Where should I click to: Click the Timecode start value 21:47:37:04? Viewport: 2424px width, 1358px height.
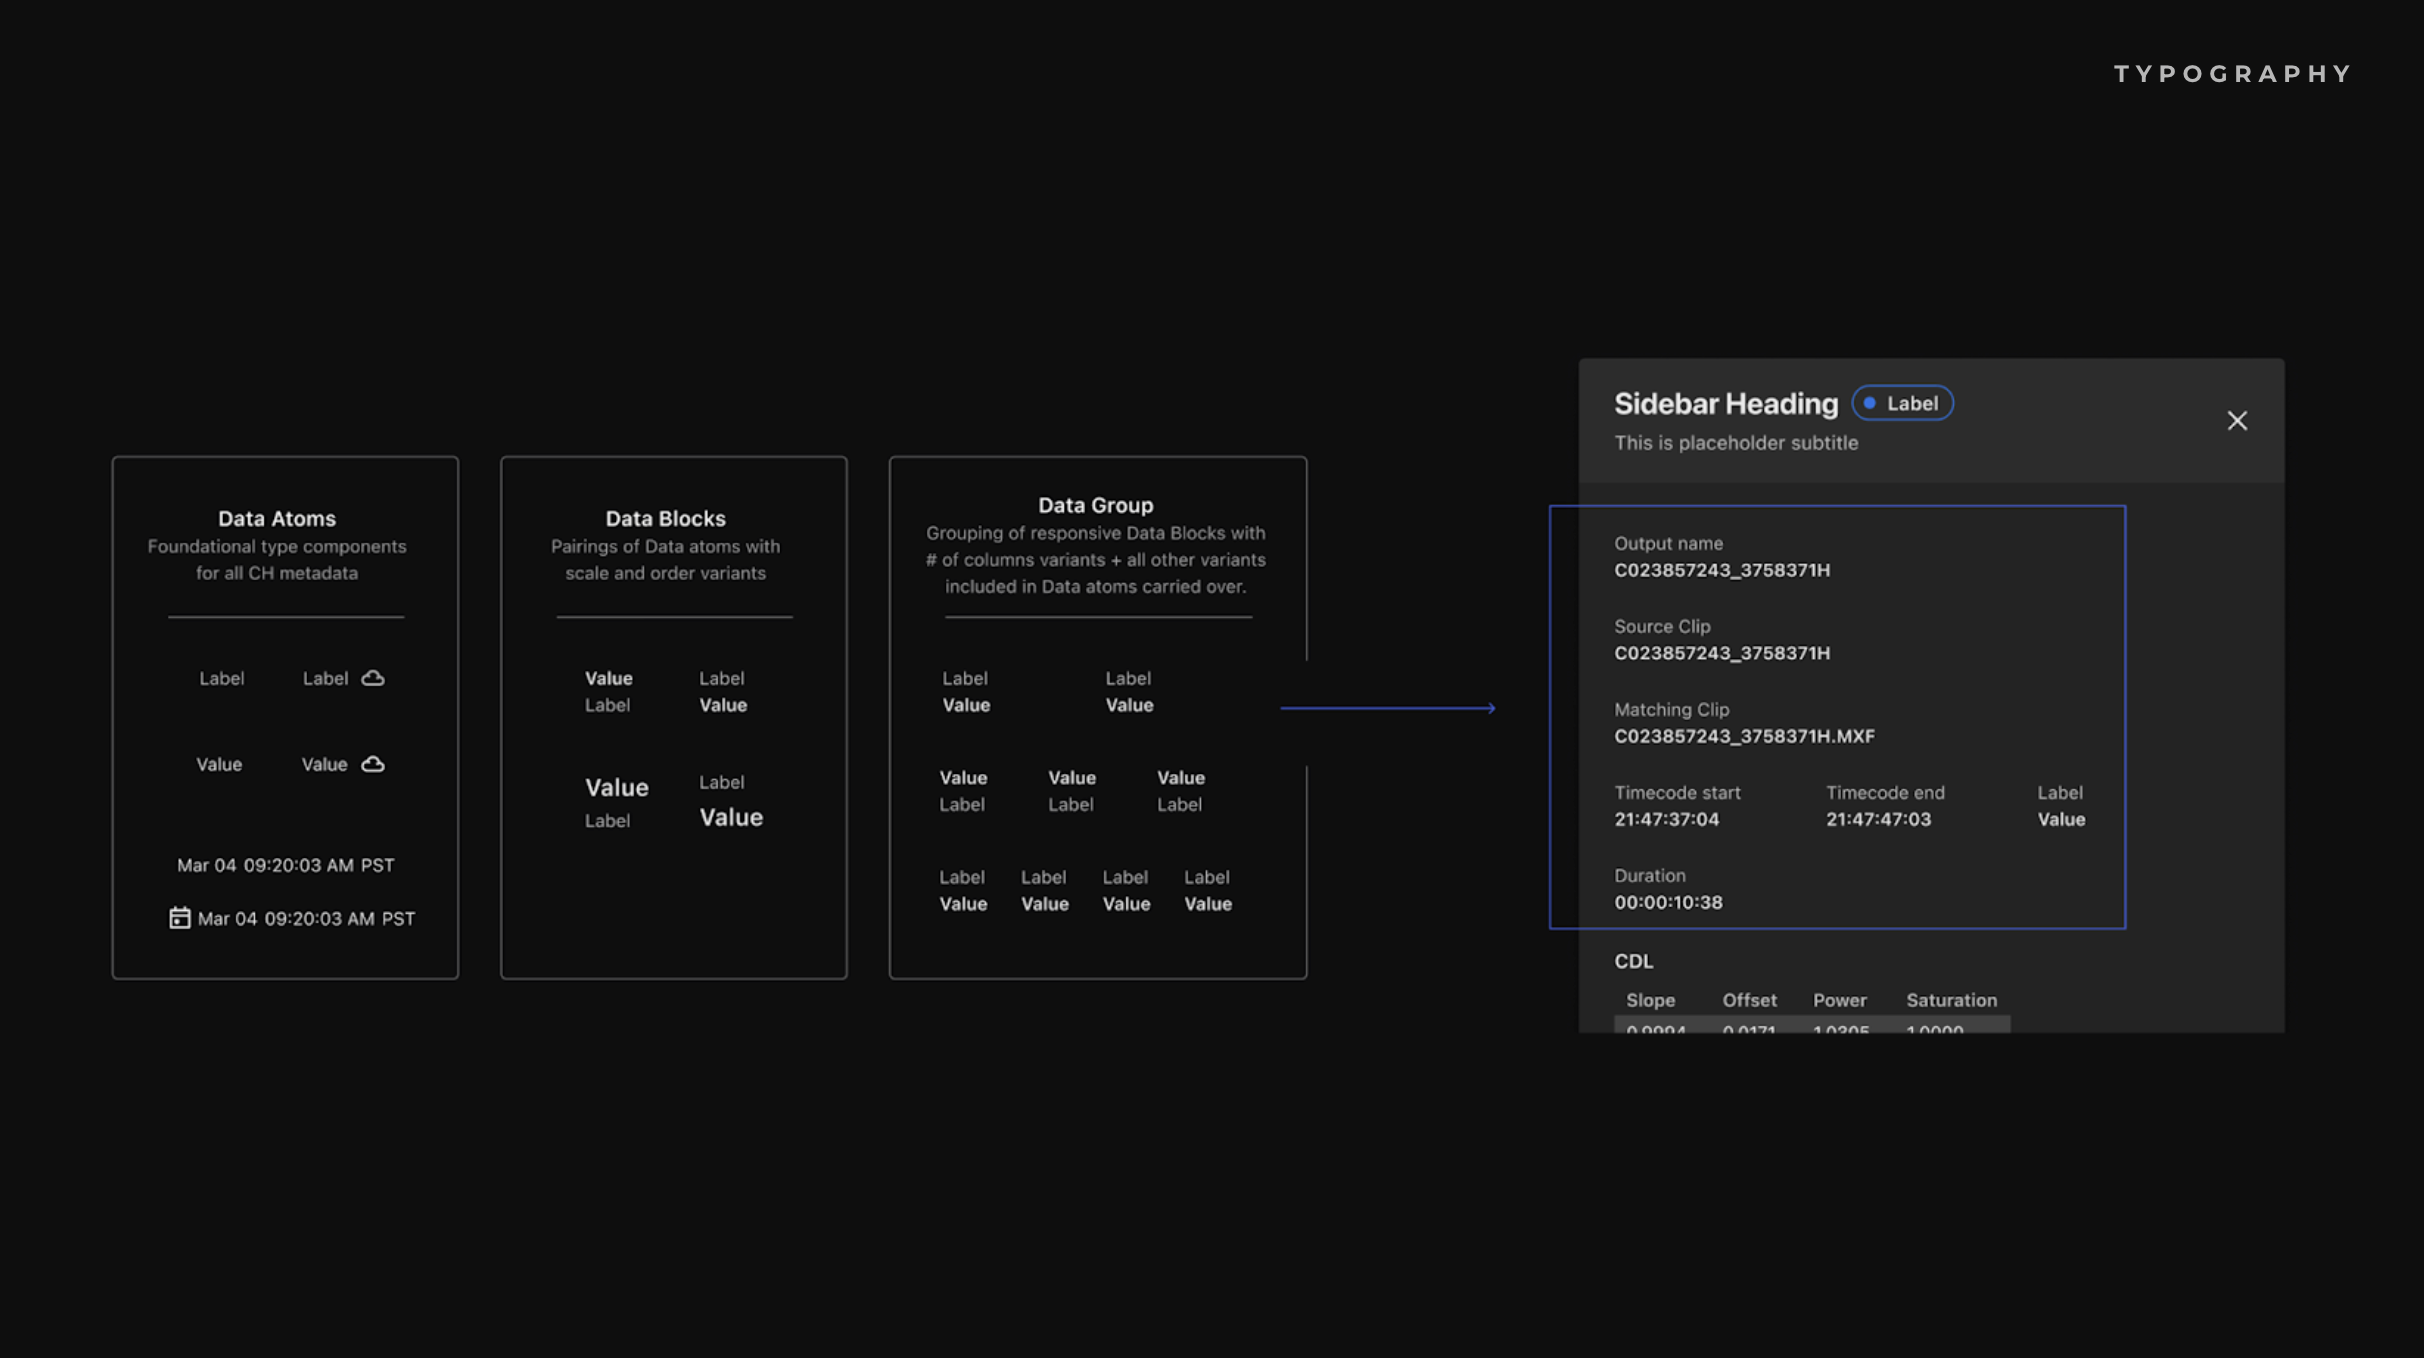pyautogui.click(x=1666, y=819)
